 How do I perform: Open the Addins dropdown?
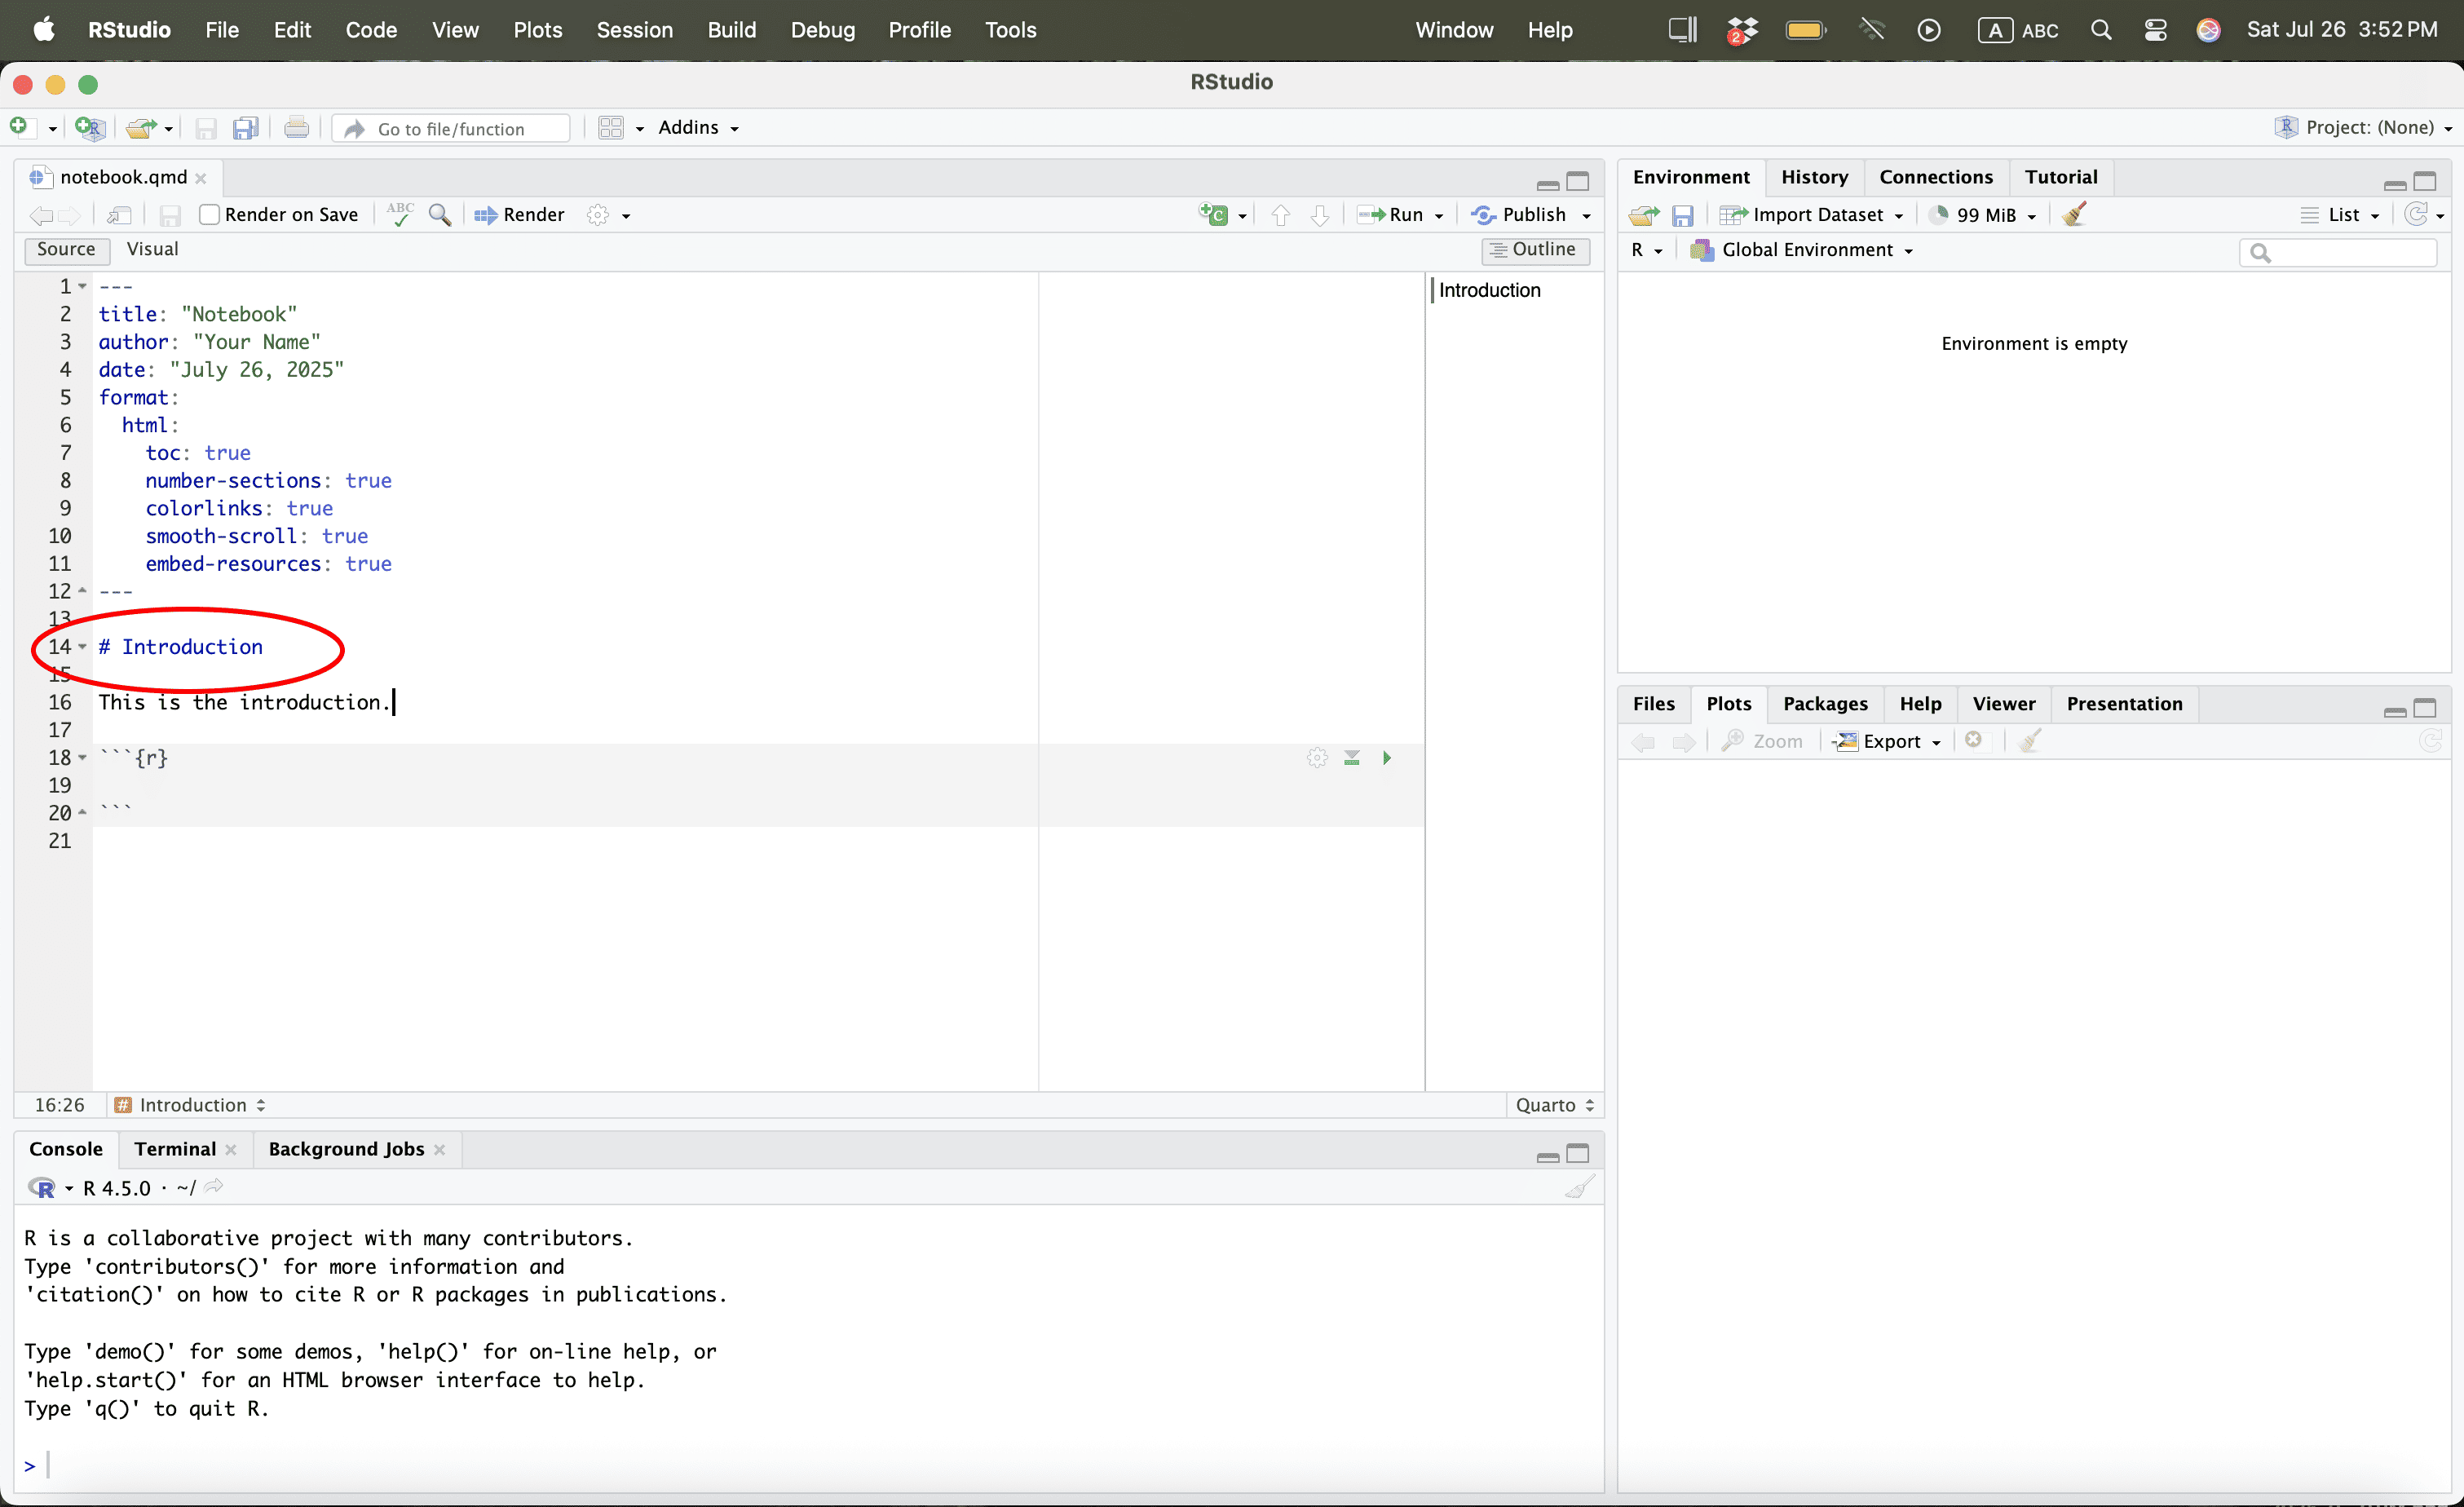click(698, 128)
